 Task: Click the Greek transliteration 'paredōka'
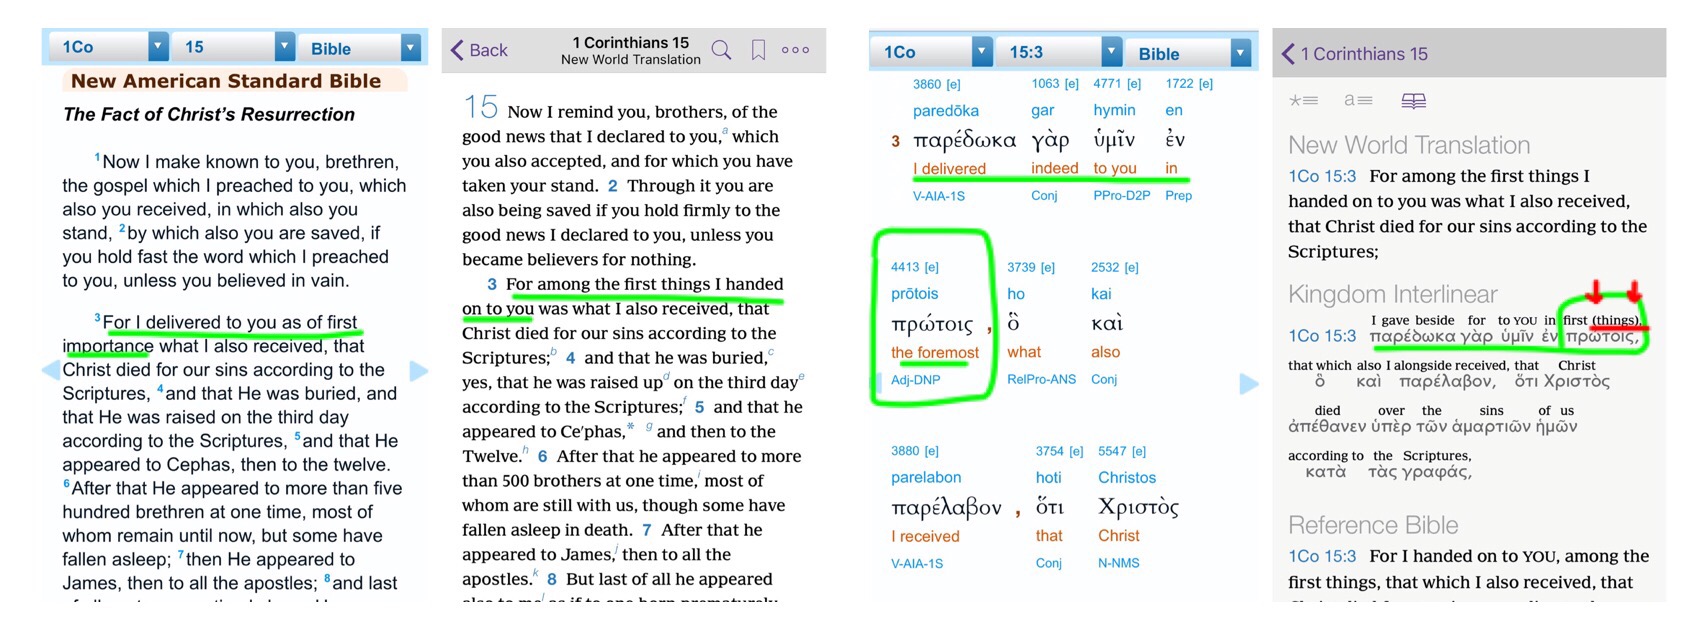click(945, 111)
